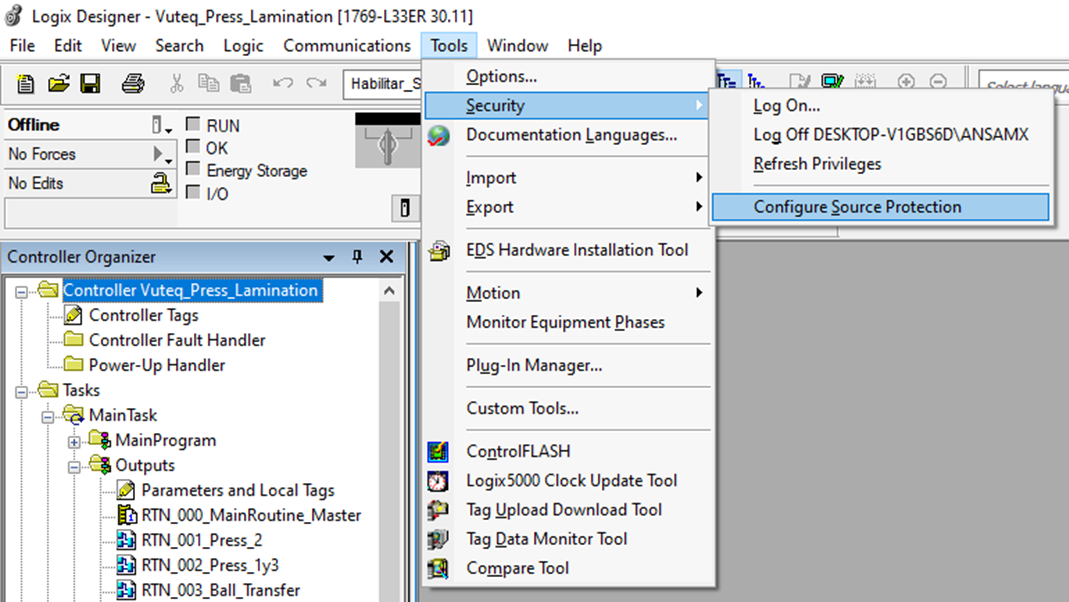Open the Offline status dropdown
Screen dimensions: 1069x602
(x=169, y=123)
